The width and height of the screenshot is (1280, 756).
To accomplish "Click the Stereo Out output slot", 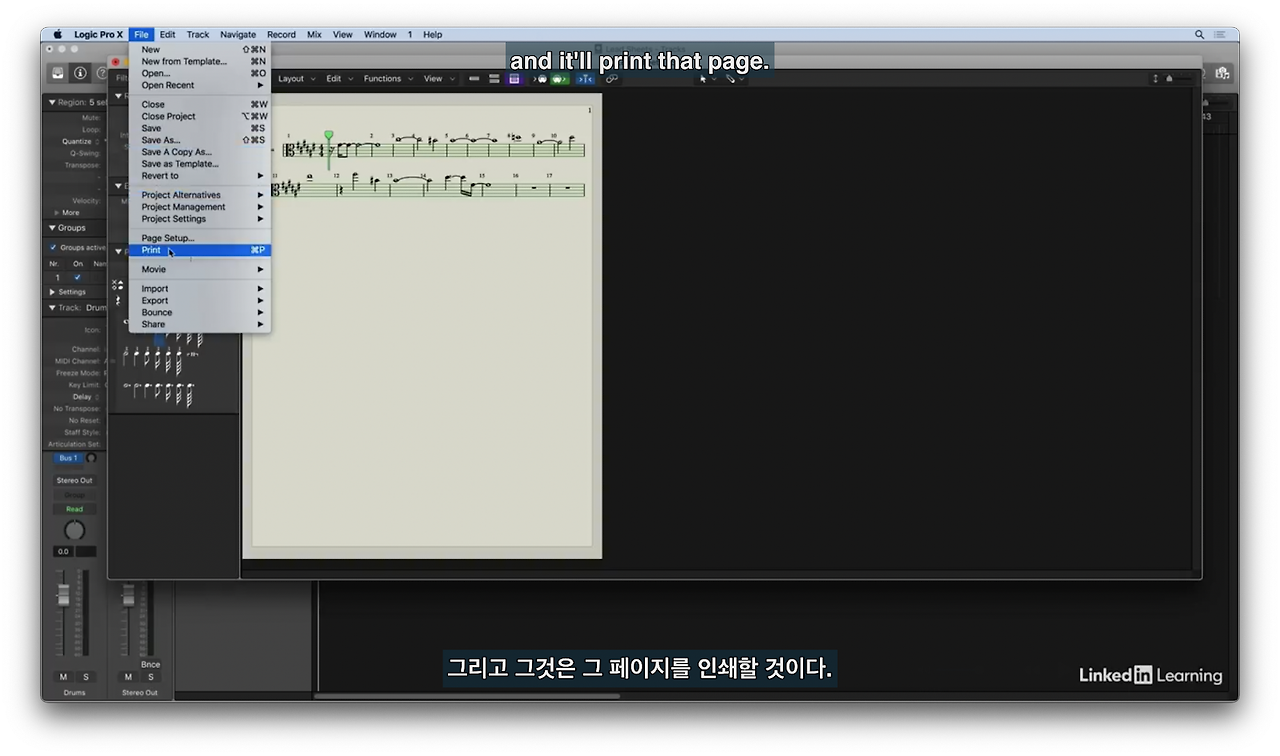I will tap(74, 481).
